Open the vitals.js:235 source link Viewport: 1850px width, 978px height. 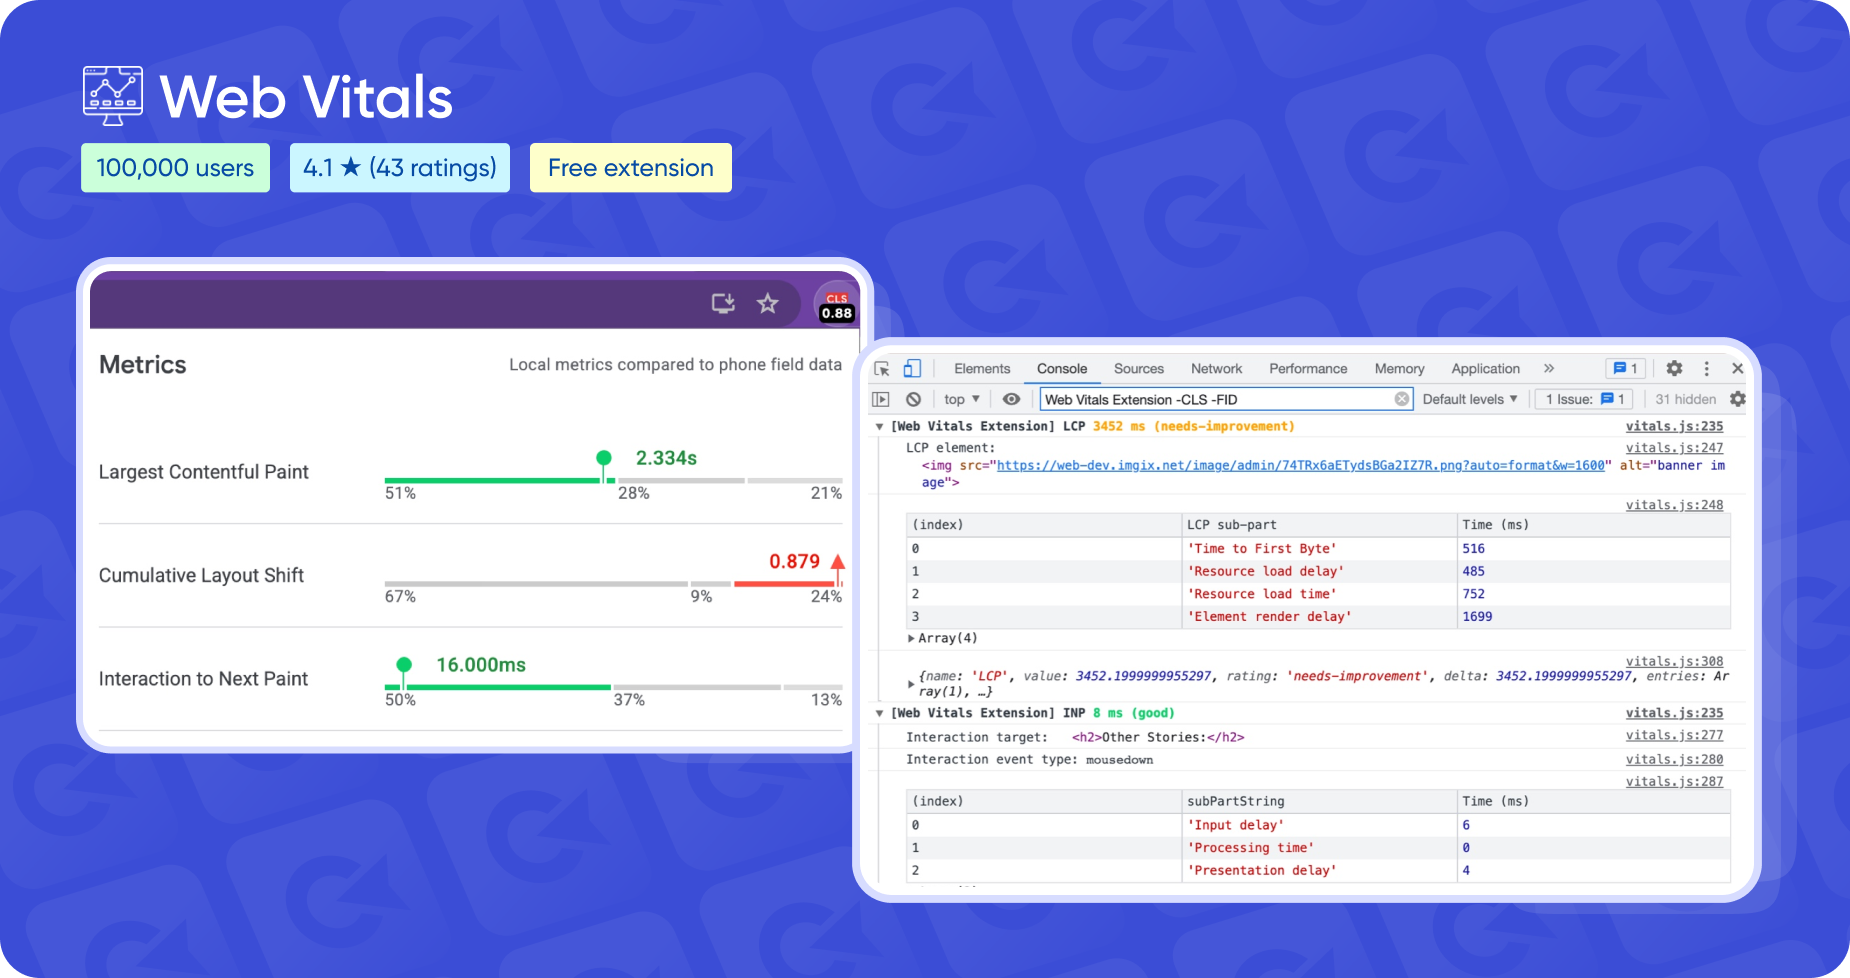click(x=1675, y=426)
